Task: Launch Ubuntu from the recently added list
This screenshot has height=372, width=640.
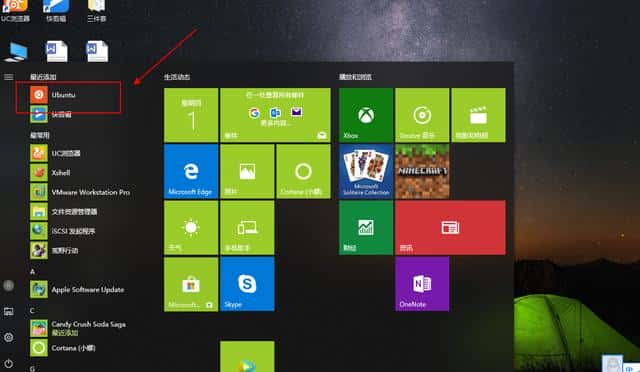Action: click(x=76, y=95)
